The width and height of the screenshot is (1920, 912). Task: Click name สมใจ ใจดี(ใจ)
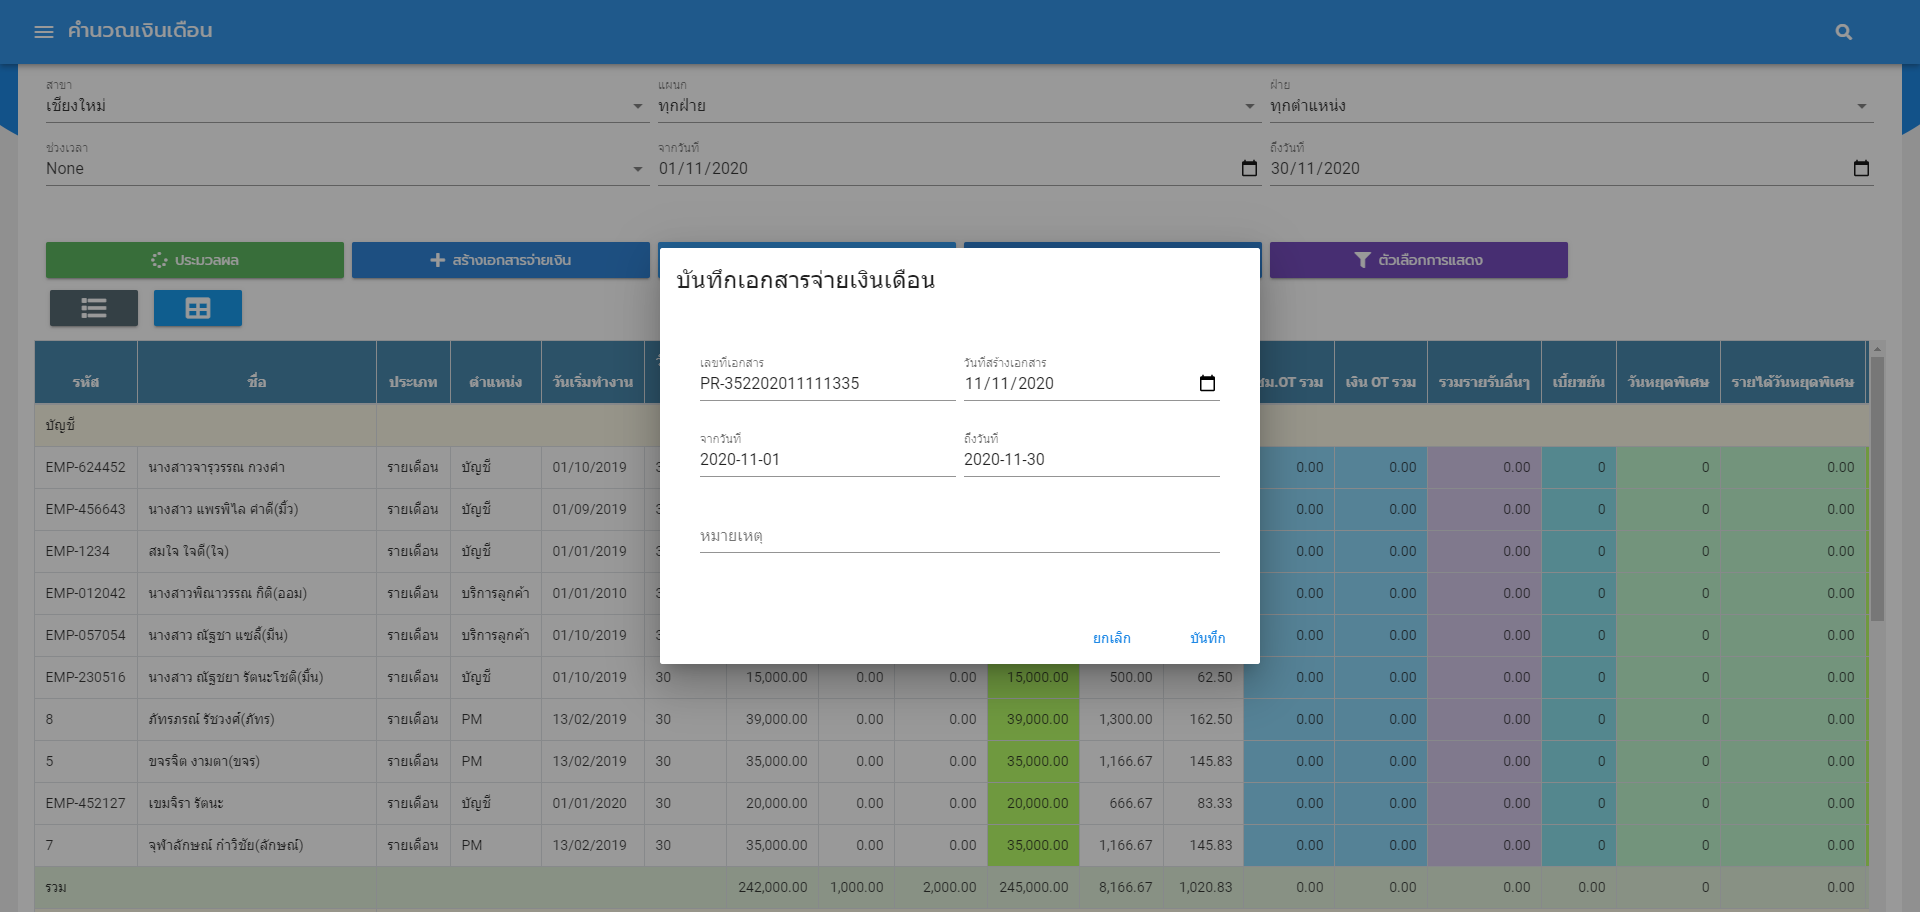tap(188, 551)
